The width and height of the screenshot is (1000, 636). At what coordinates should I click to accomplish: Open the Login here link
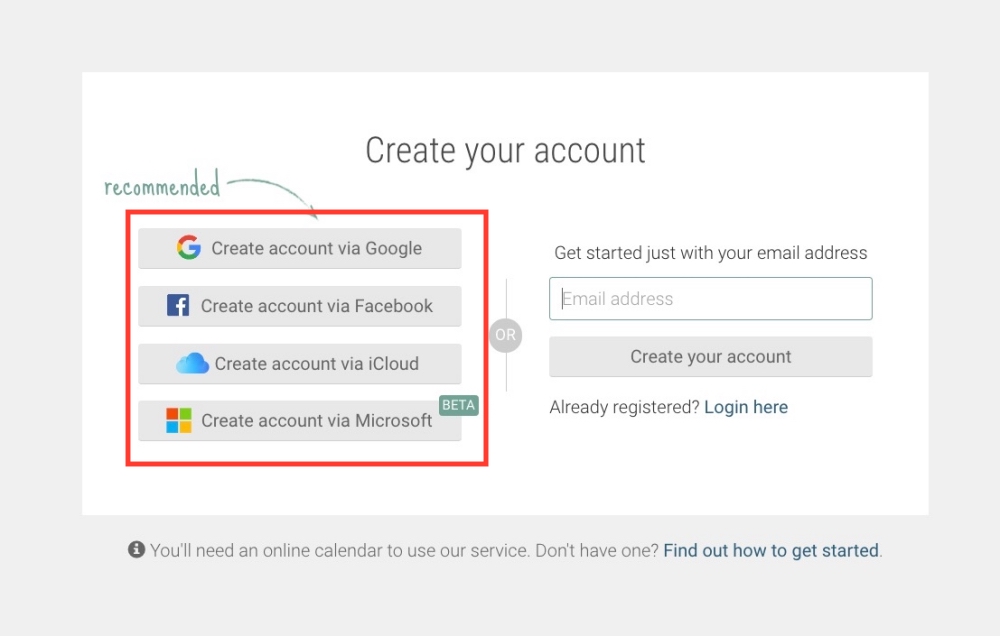click(746, 407)
